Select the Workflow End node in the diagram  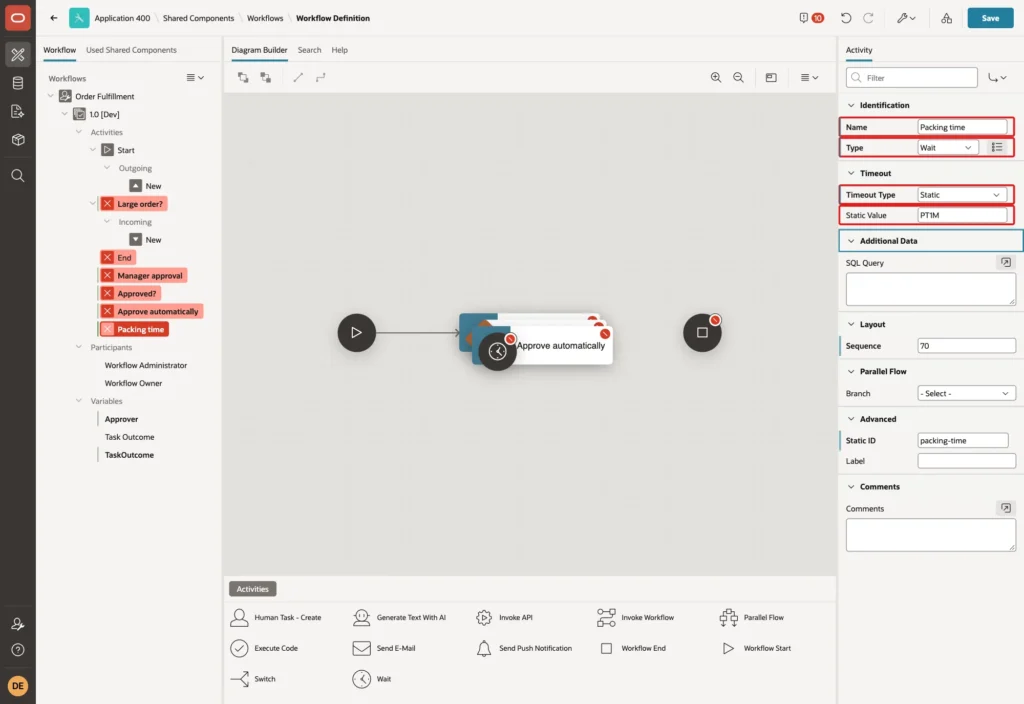tap(702, 332)
